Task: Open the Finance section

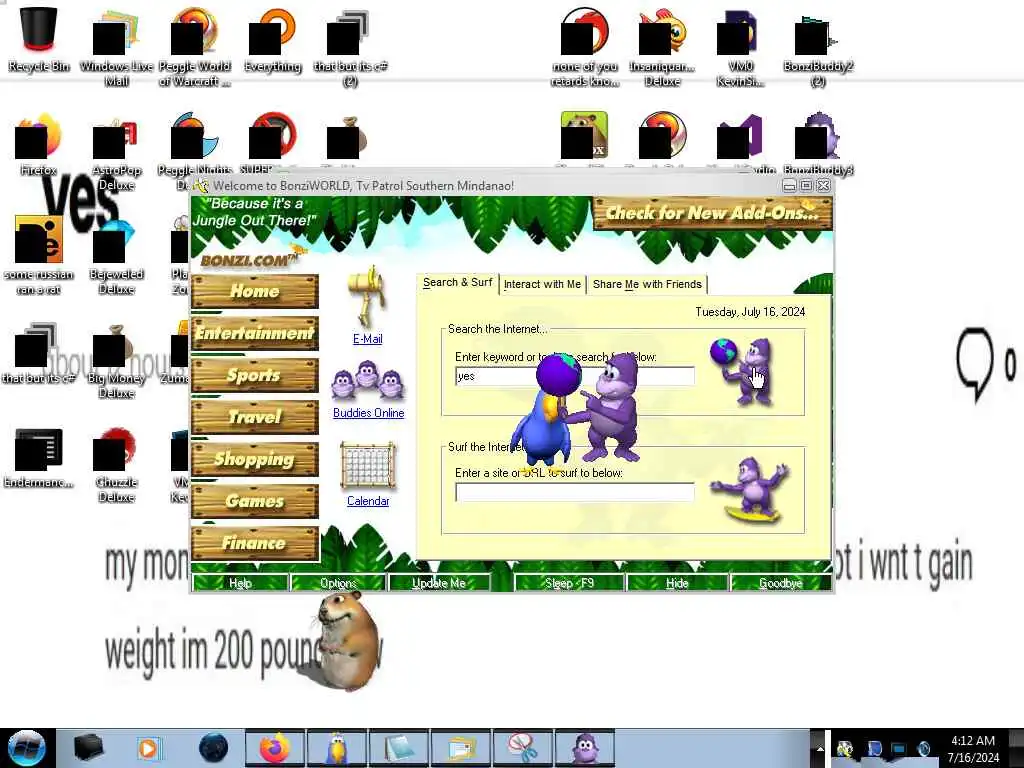Action: coord(255,543)
